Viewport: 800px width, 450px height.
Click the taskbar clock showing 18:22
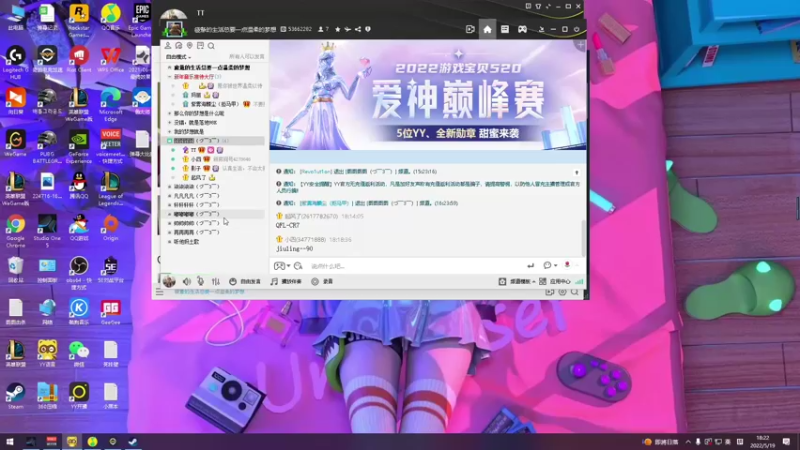(762, 441)
